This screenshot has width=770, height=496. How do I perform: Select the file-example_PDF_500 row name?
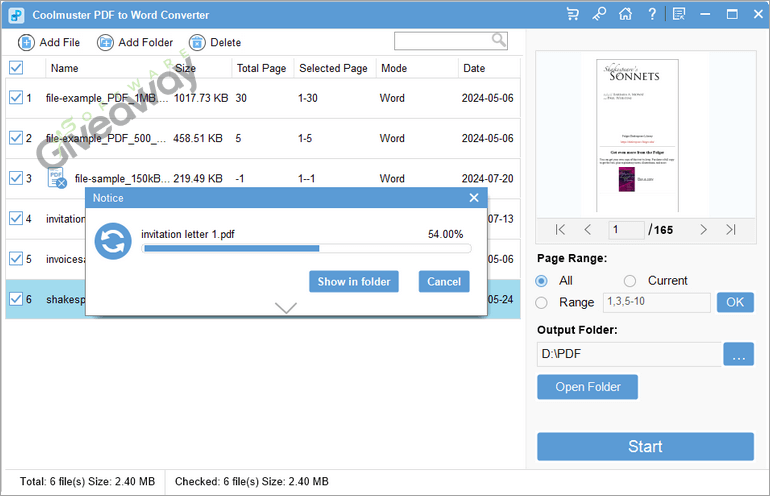tap(106, 138)
